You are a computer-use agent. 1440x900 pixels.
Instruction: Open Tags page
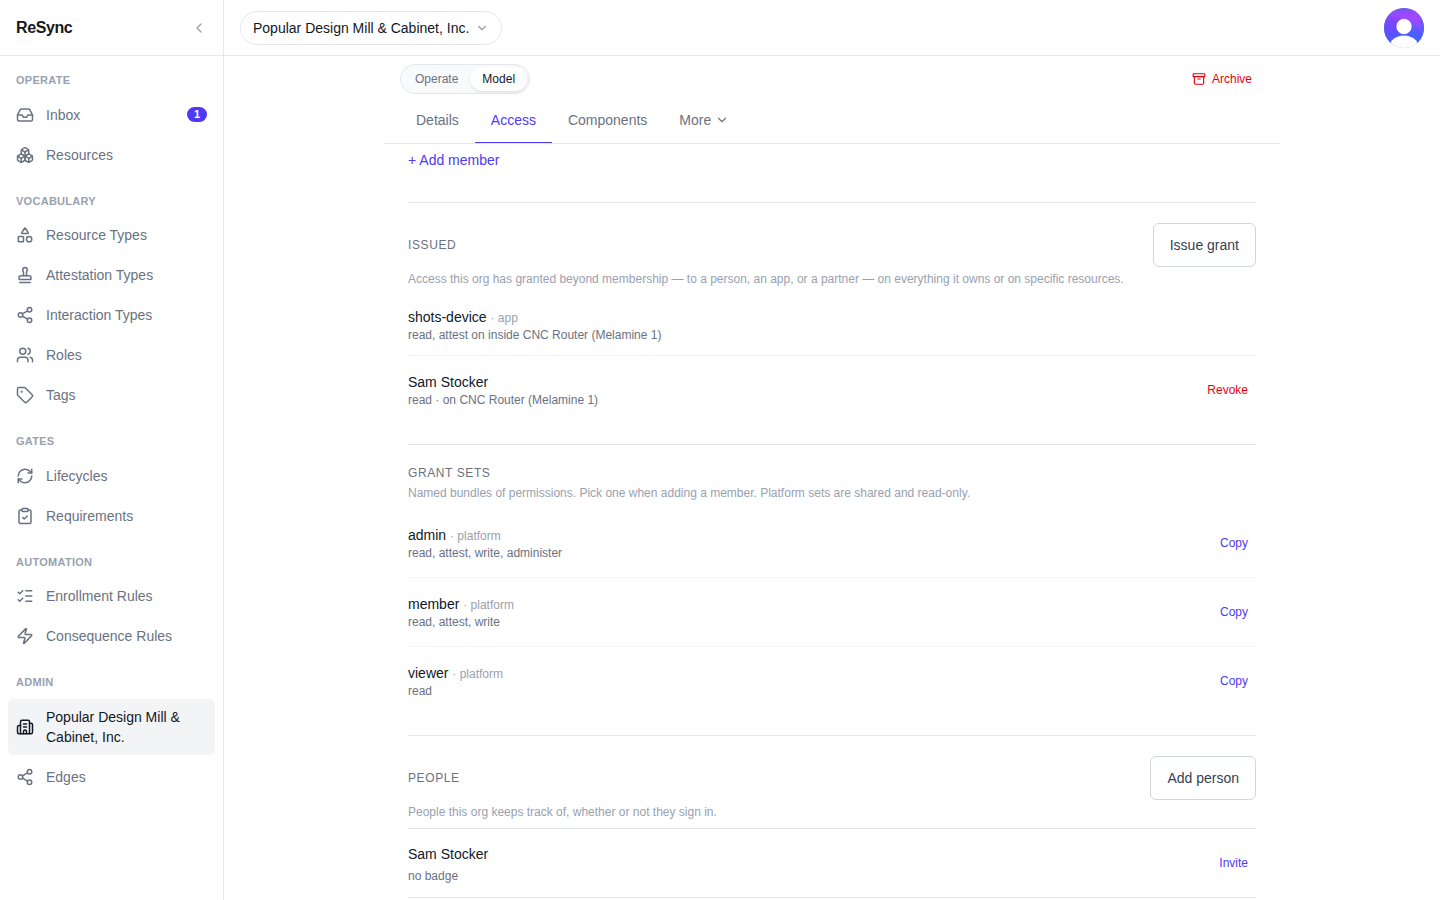click(x=111, y=395)
